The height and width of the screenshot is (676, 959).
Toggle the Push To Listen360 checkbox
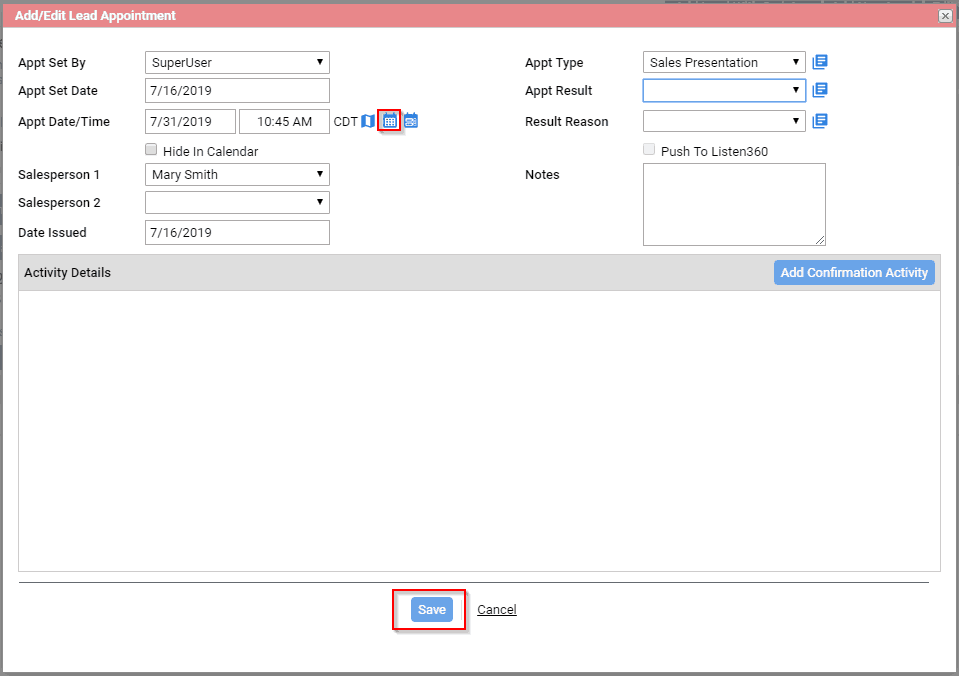[x=649, y=149]
